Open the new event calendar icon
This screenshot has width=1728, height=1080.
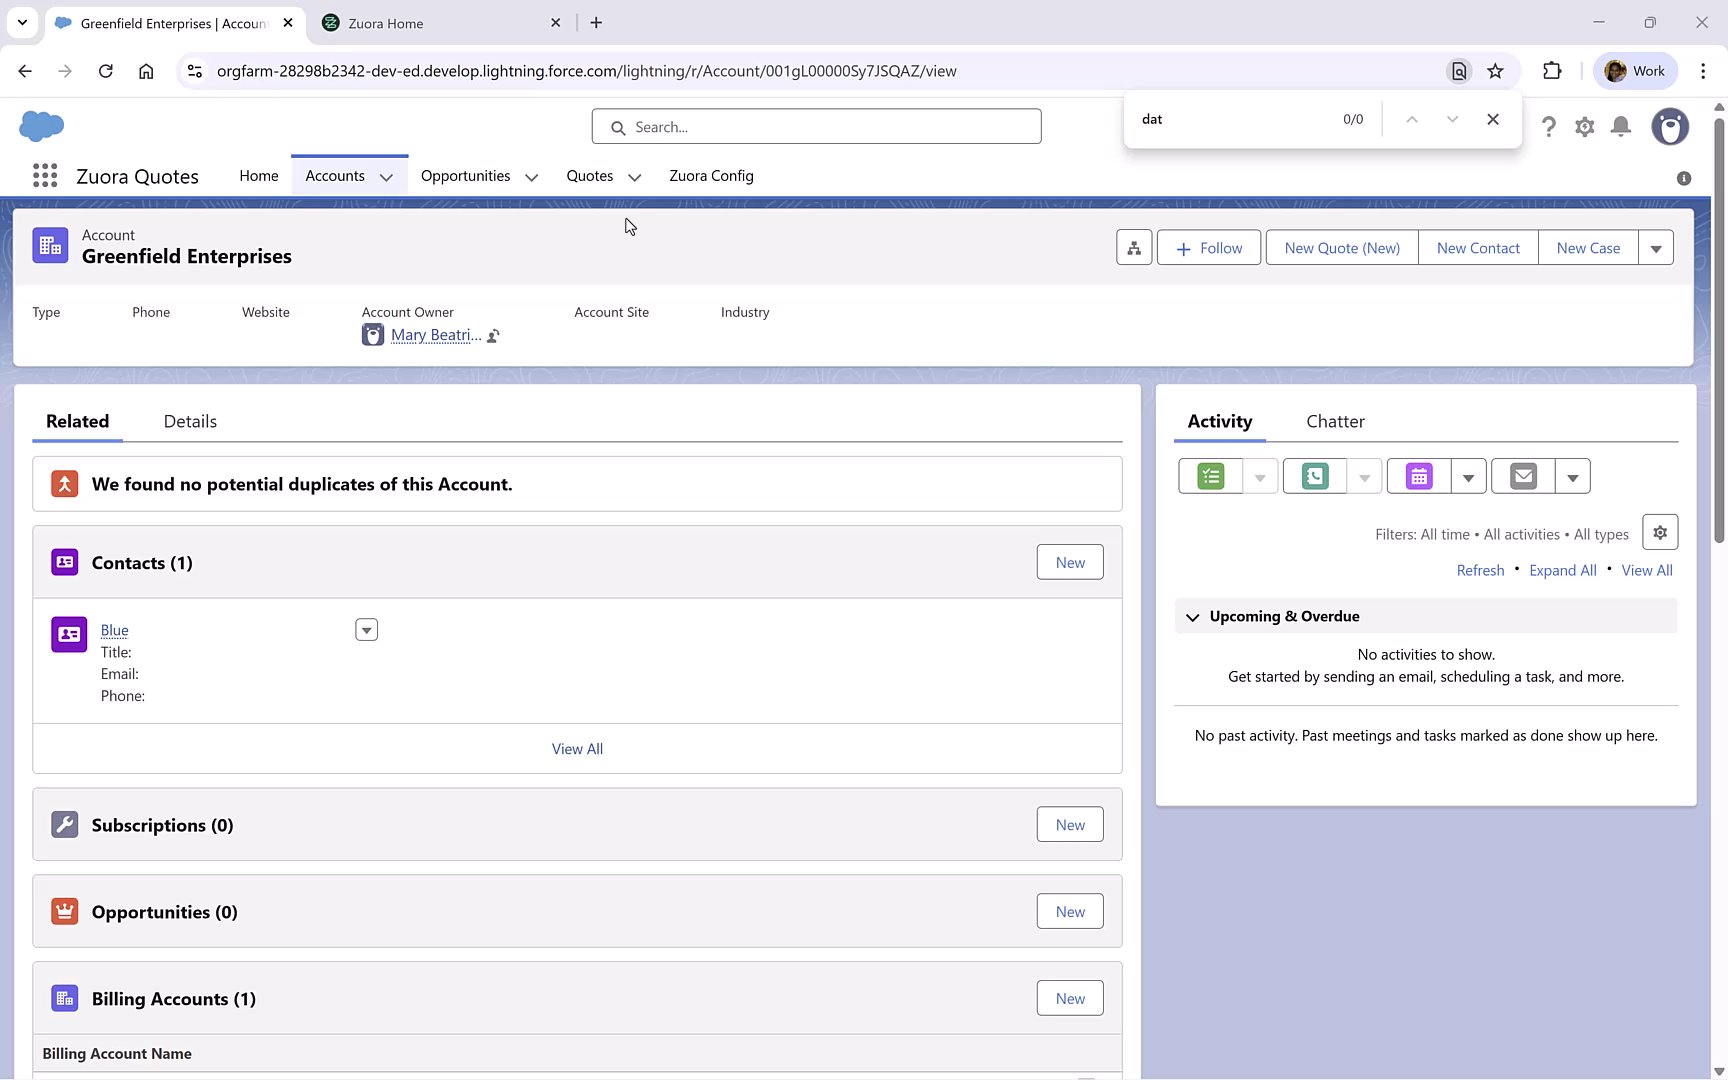point(1418,476)
